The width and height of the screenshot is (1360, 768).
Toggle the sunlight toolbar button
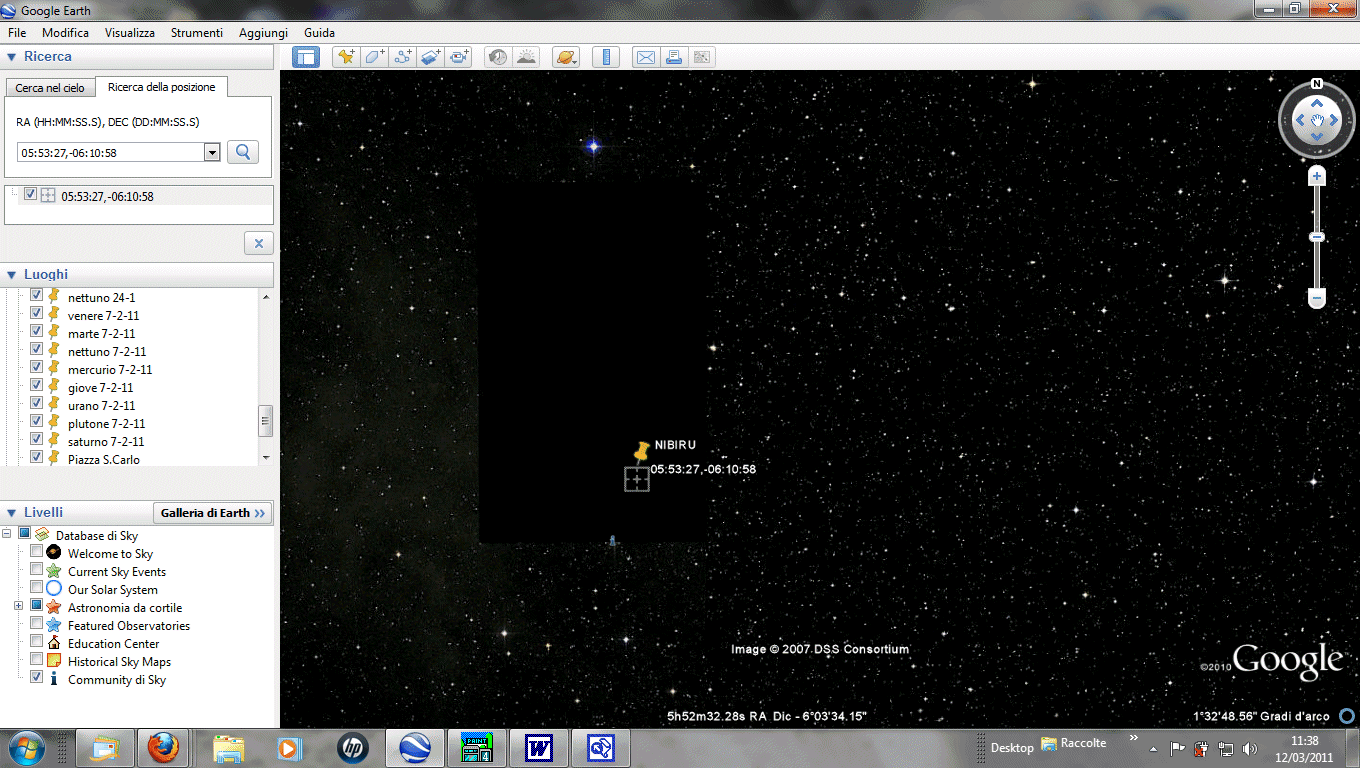[x=526, y=57]
